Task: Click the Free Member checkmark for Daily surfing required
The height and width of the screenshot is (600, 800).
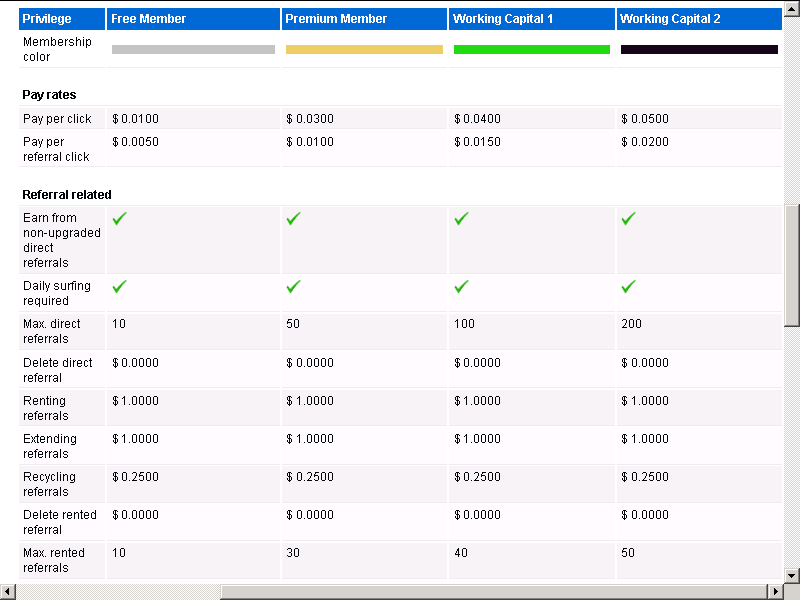Action: coord(119,286)
